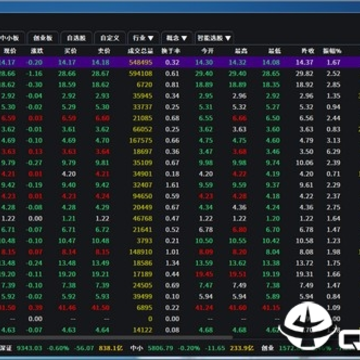Select the highlighted row with volume 548495

pyautogui.click(x=180, y=62)
